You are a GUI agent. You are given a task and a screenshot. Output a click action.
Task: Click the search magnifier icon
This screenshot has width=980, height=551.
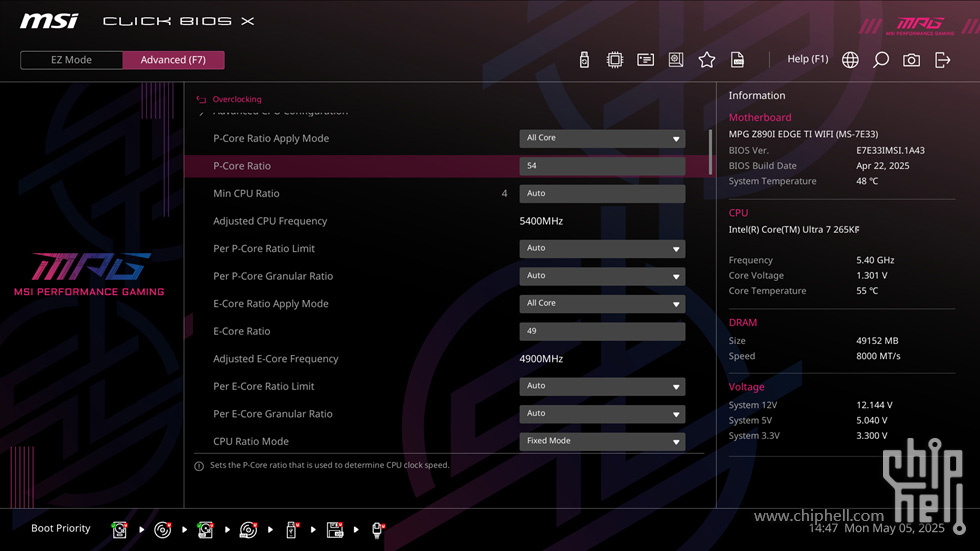(x=881, y=60)
